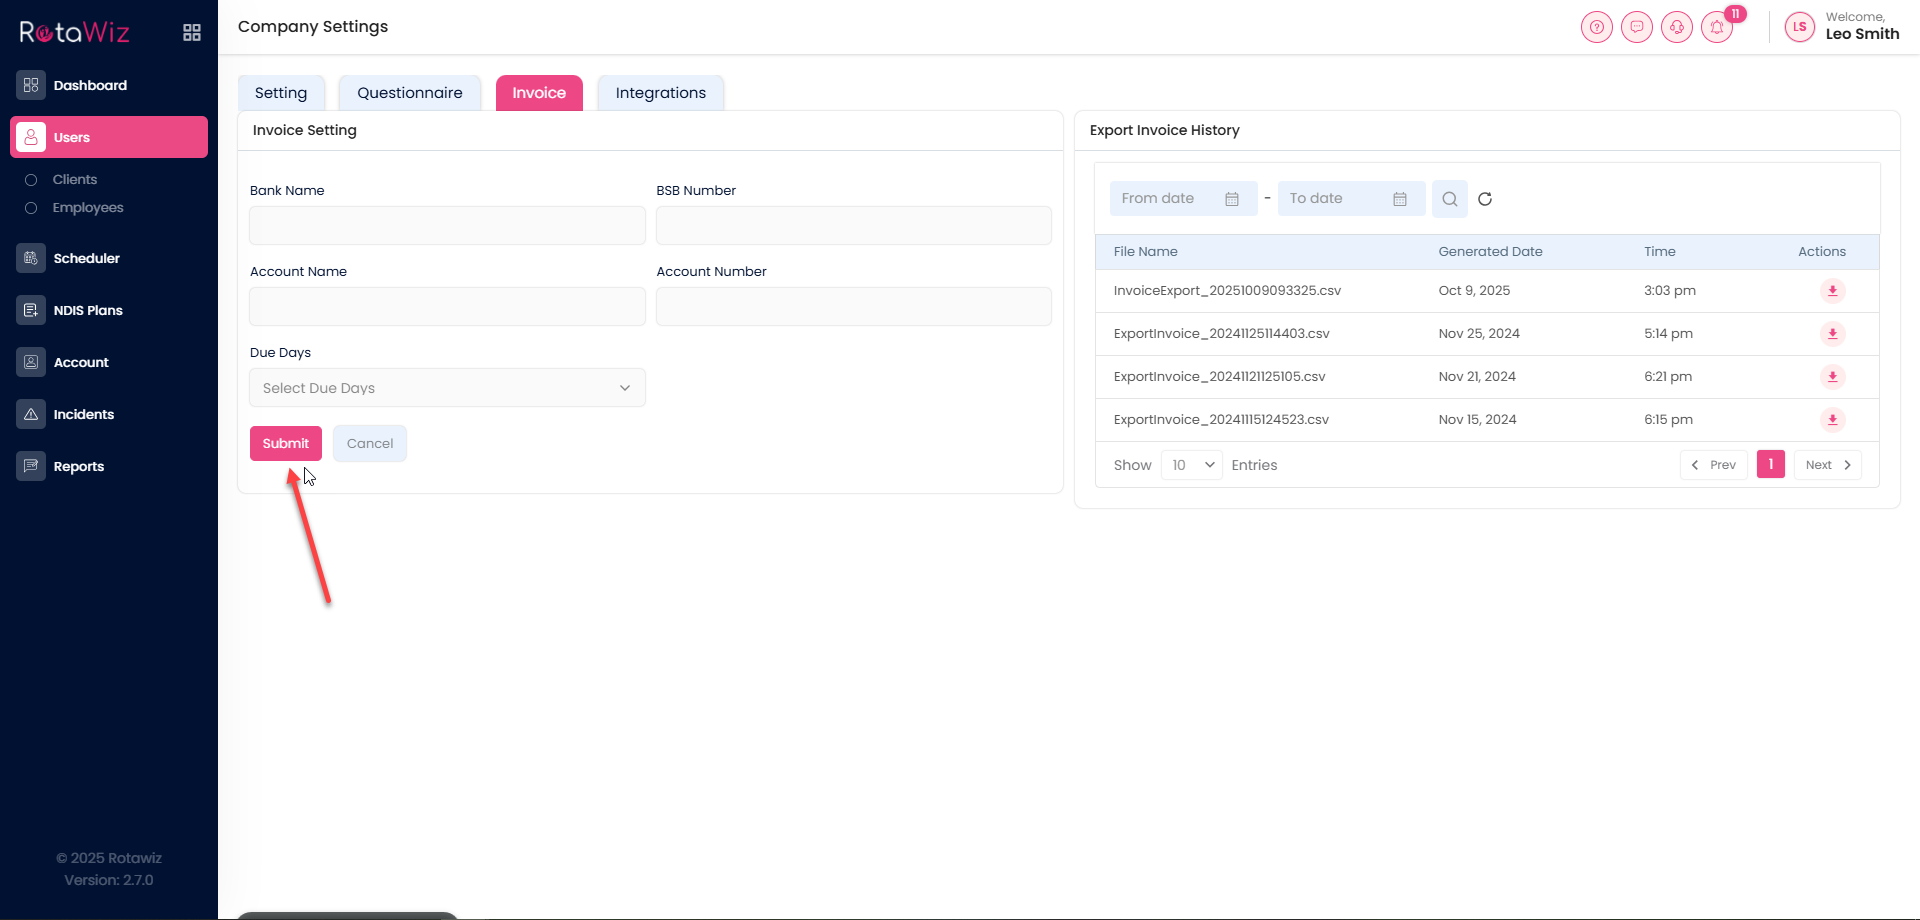Open the chat messages icon
Screen dimensions: 1920x920
coord(1636,27)
